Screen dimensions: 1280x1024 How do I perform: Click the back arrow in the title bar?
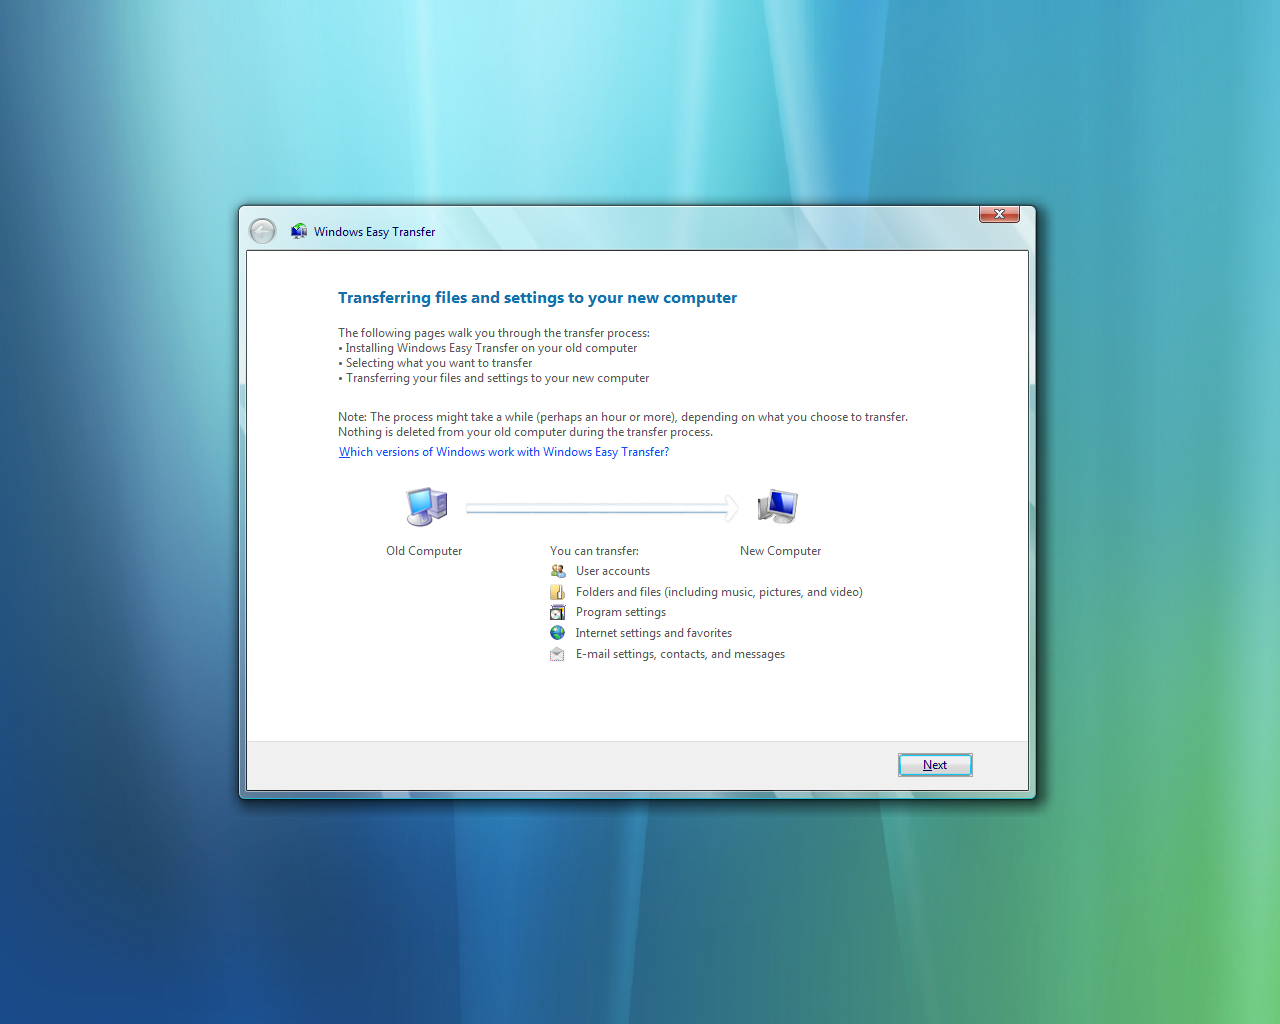click(x=262, y=231)
